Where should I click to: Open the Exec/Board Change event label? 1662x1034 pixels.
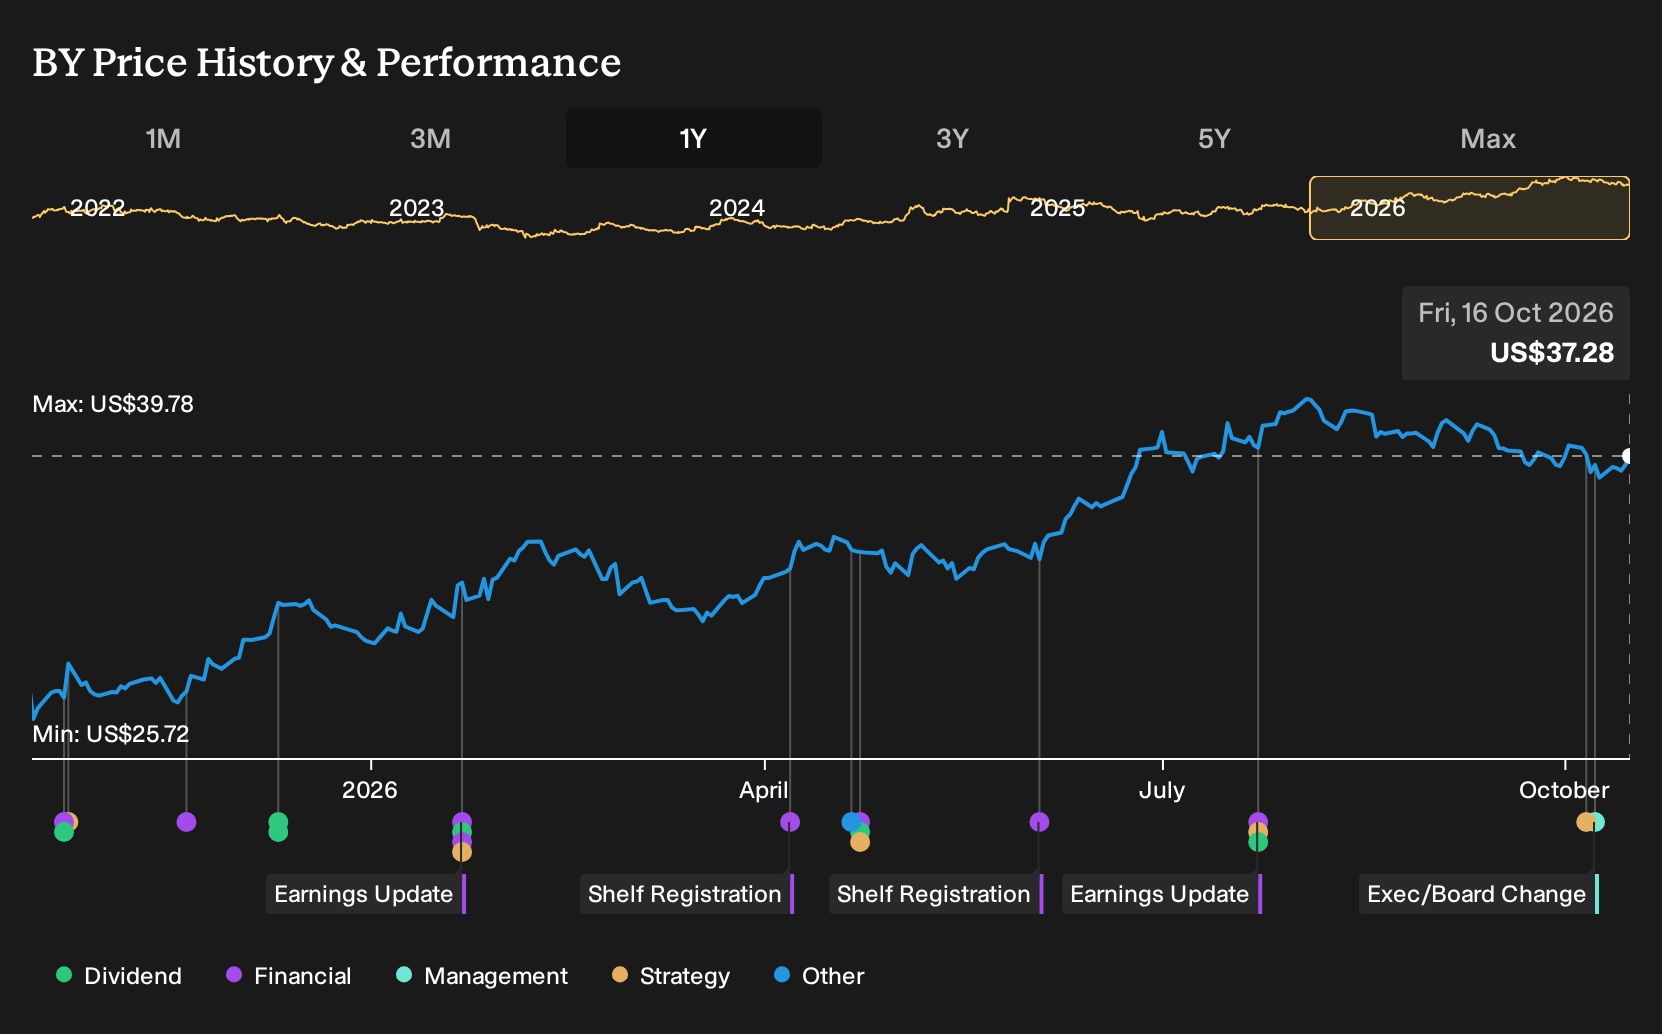tap(1479, 894)
